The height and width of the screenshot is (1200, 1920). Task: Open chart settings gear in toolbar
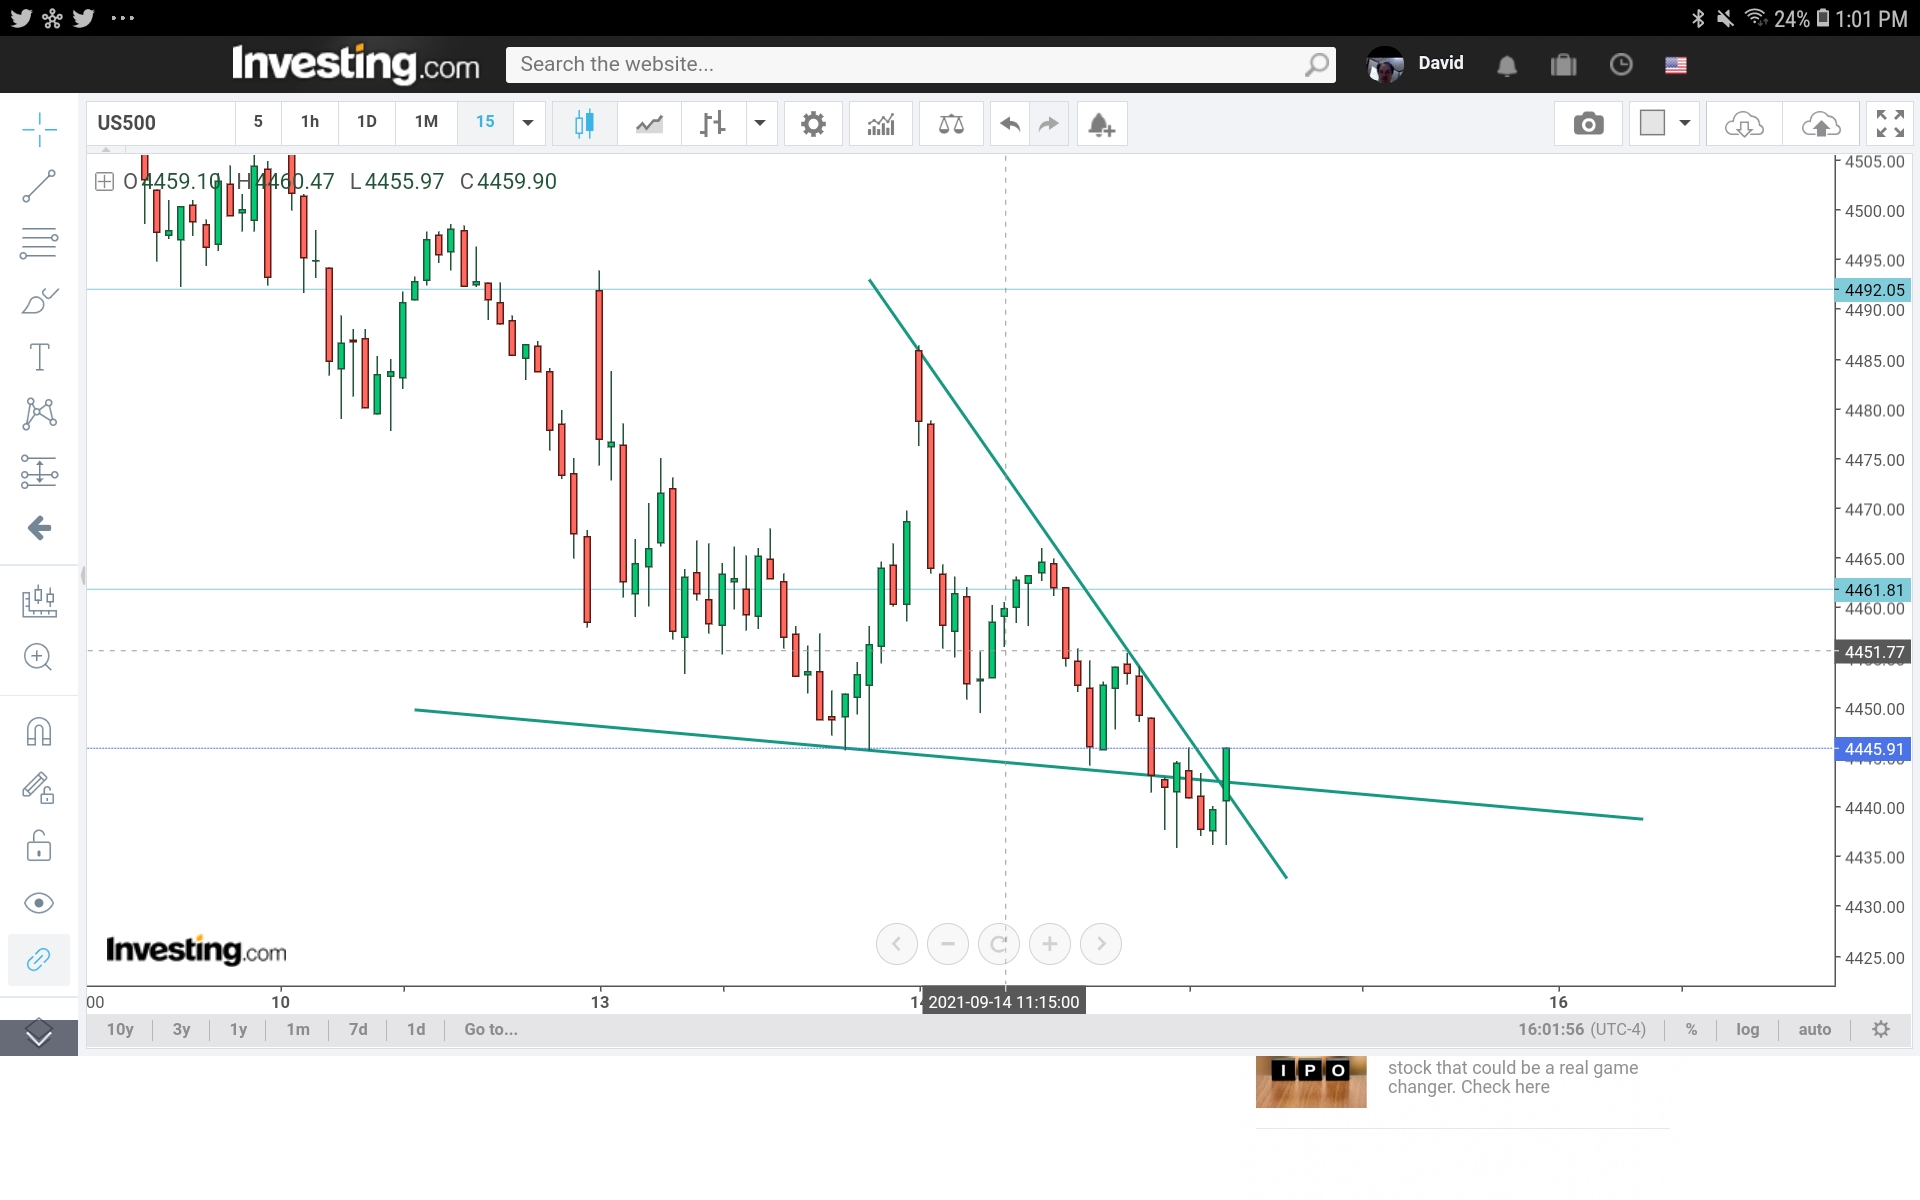813,124
